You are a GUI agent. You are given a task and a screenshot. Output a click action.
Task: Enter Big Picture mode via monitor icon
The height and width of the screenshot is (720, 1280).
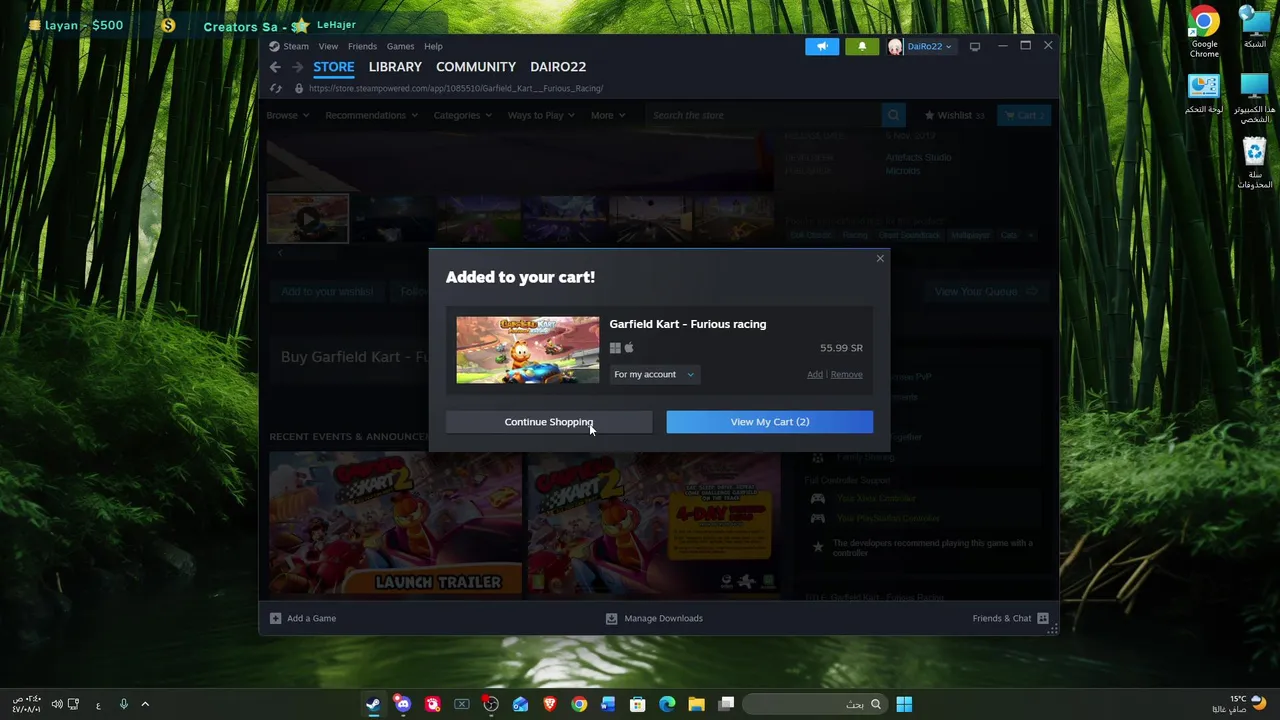(975, 46)
